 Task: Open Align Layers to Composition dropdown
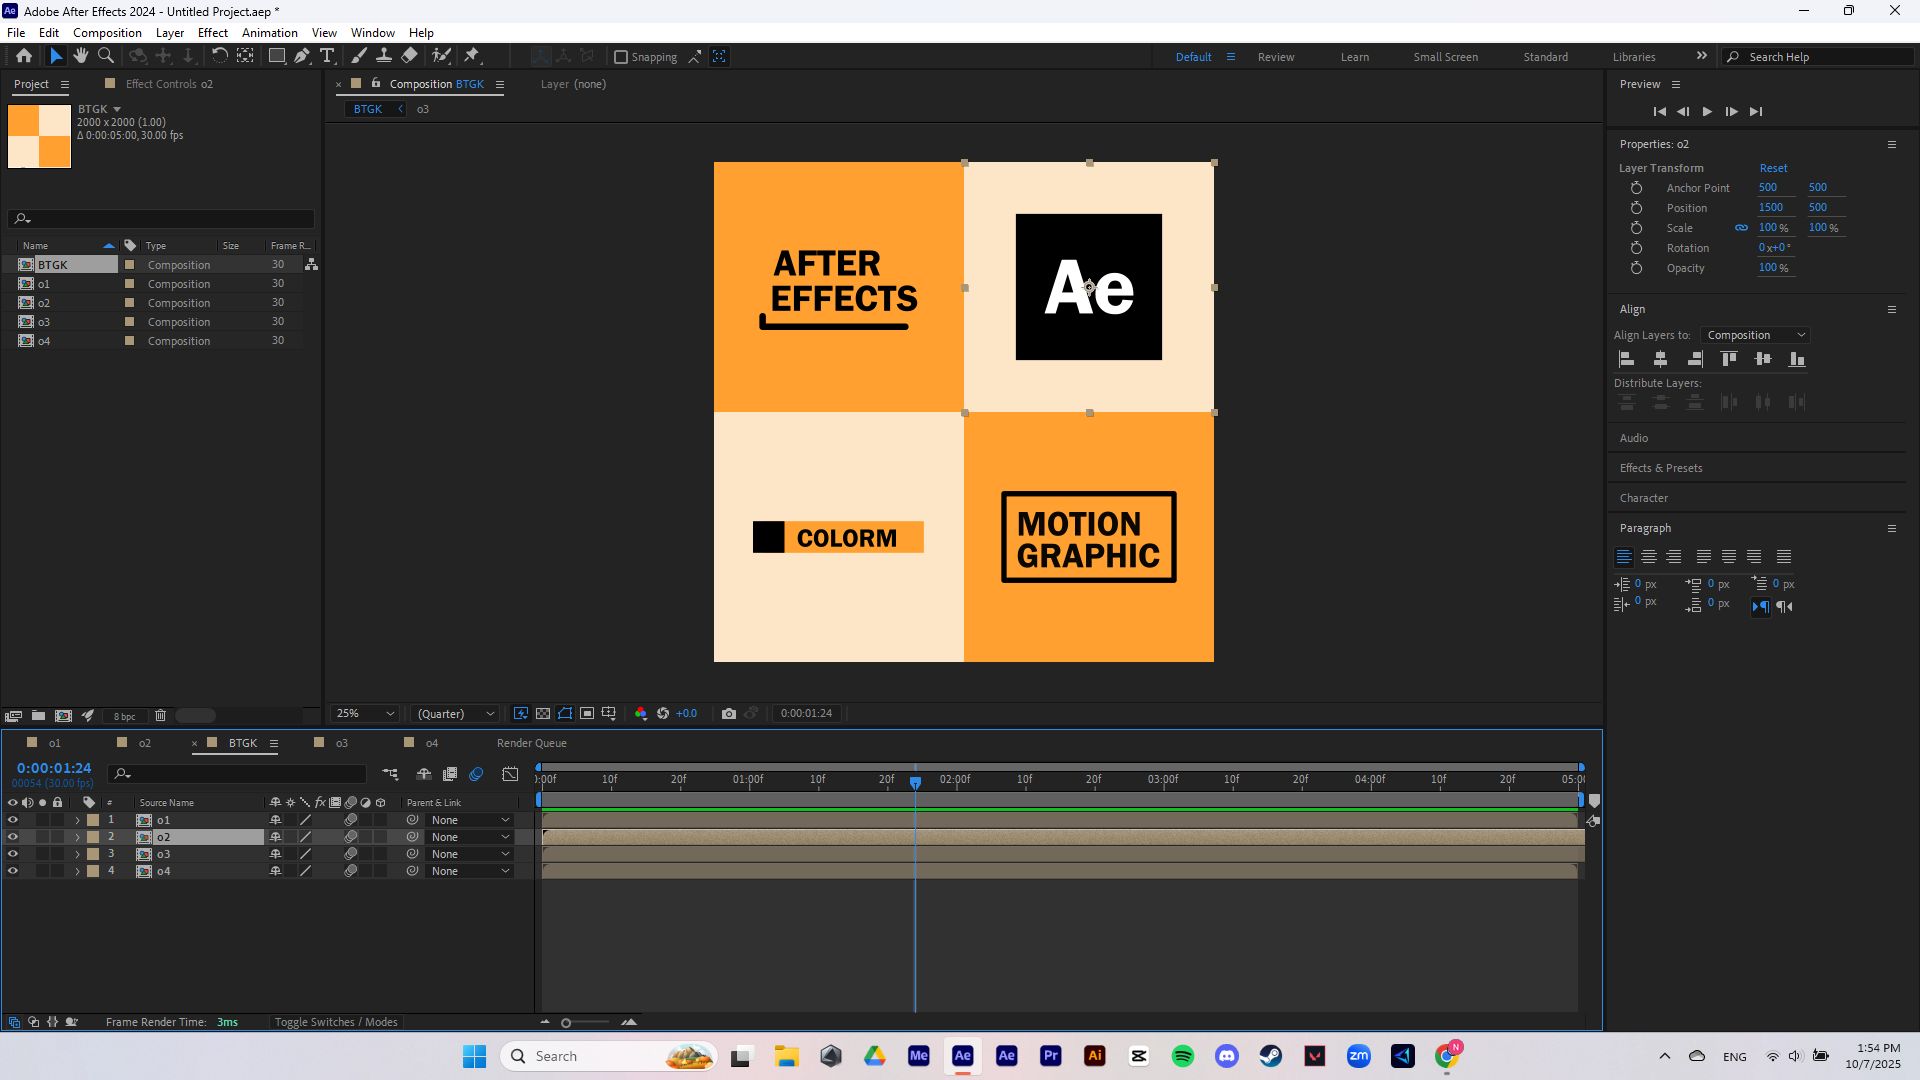[x=1755, y=335]
